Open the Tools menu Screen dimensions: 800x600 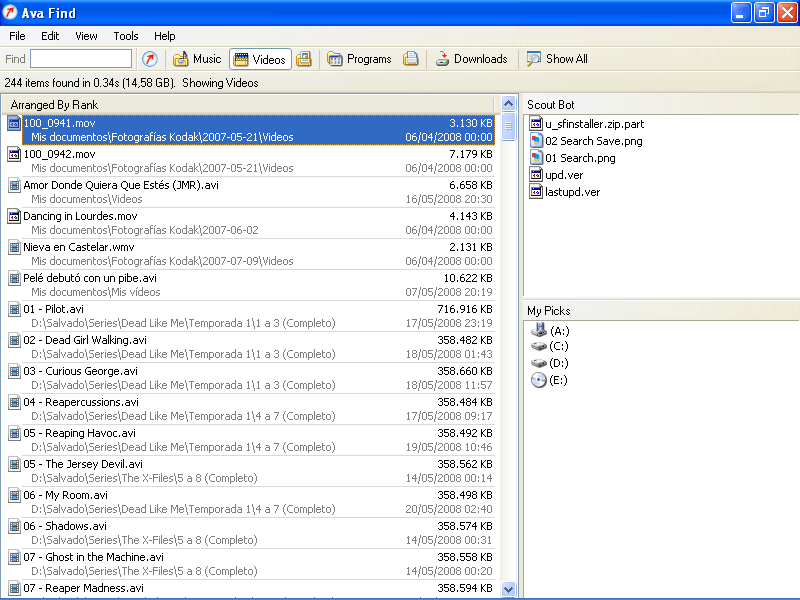[x=125, y=35]
